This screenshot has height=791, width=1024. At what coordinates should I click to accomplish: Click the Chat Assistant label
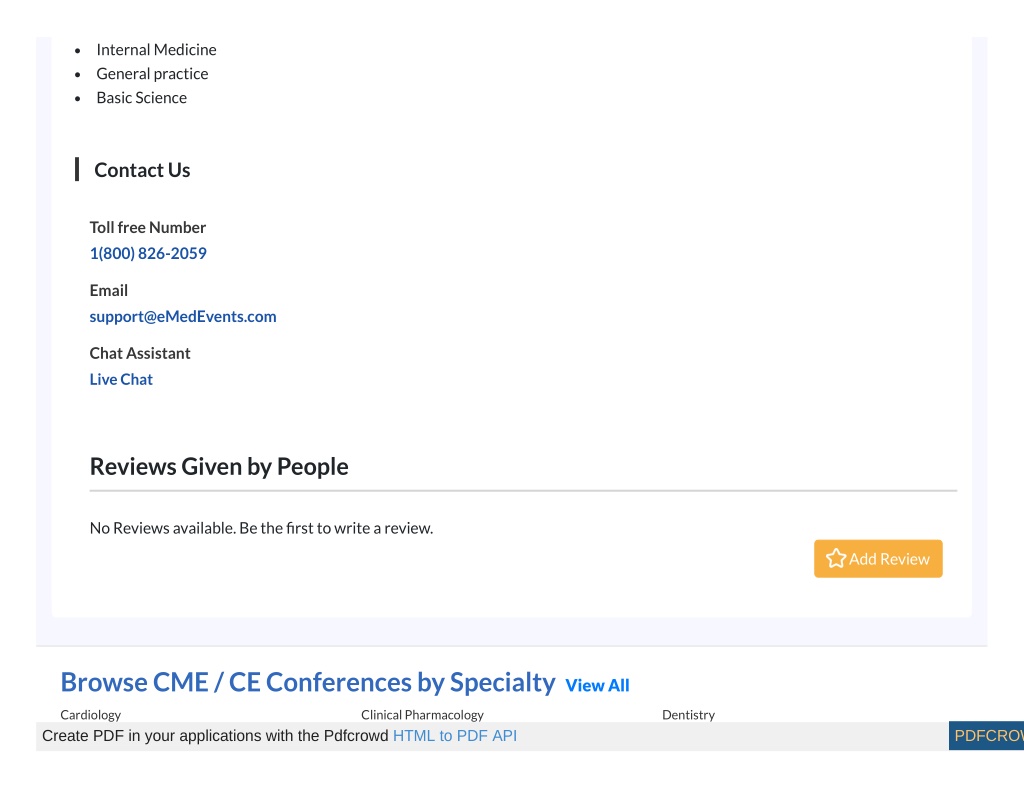[140, 353]
